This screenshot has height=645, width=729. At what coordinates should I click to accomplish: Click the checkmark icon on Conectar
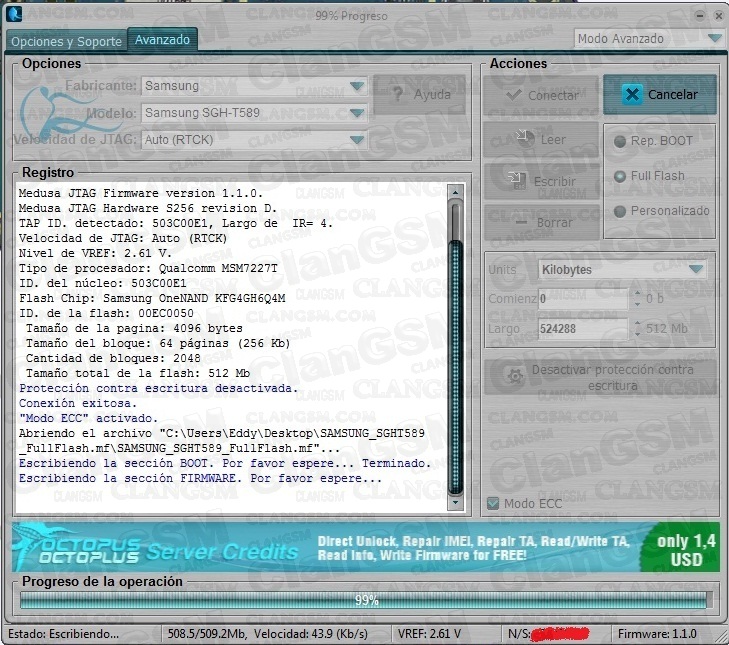tap(514, 95)
